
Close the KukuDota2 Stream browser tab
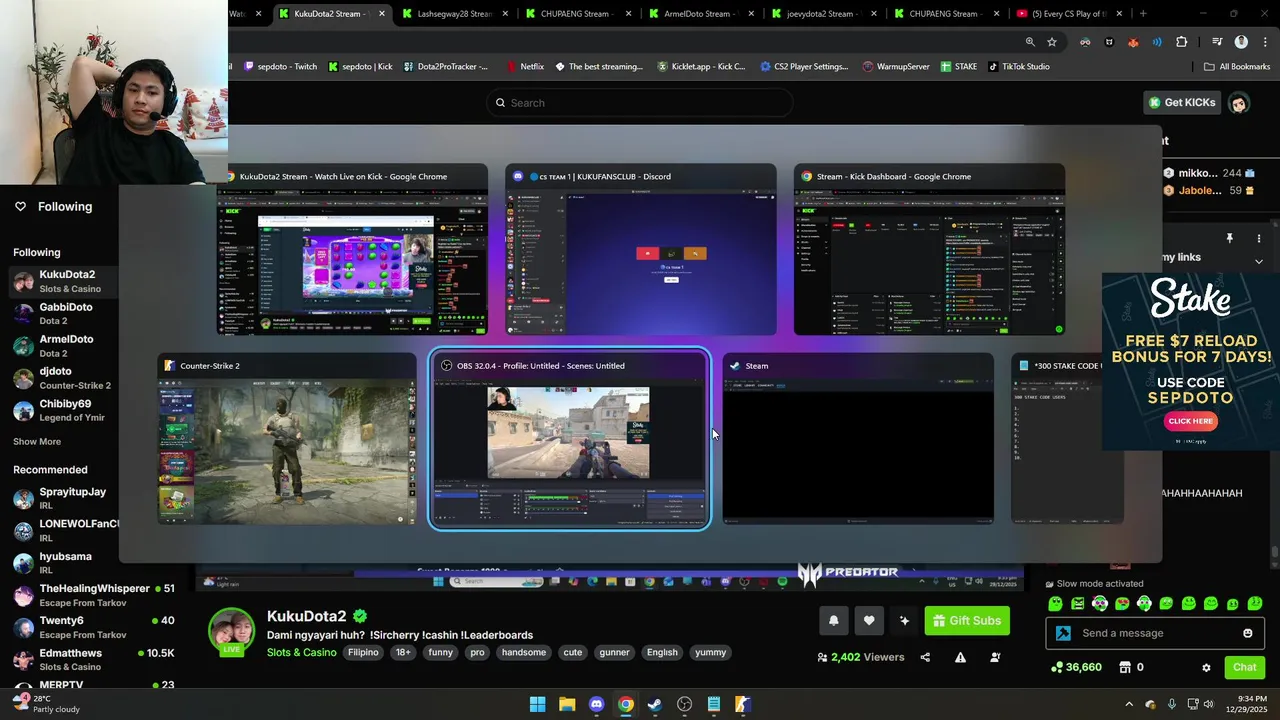382,14
